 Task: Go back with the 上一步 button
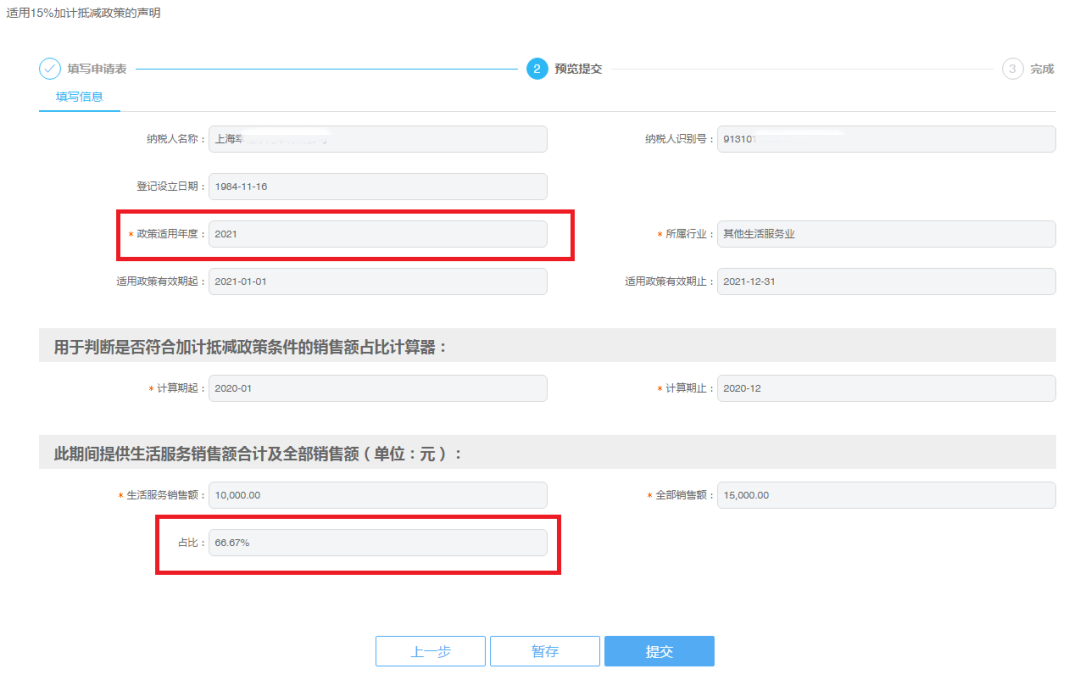coord(430,651)
